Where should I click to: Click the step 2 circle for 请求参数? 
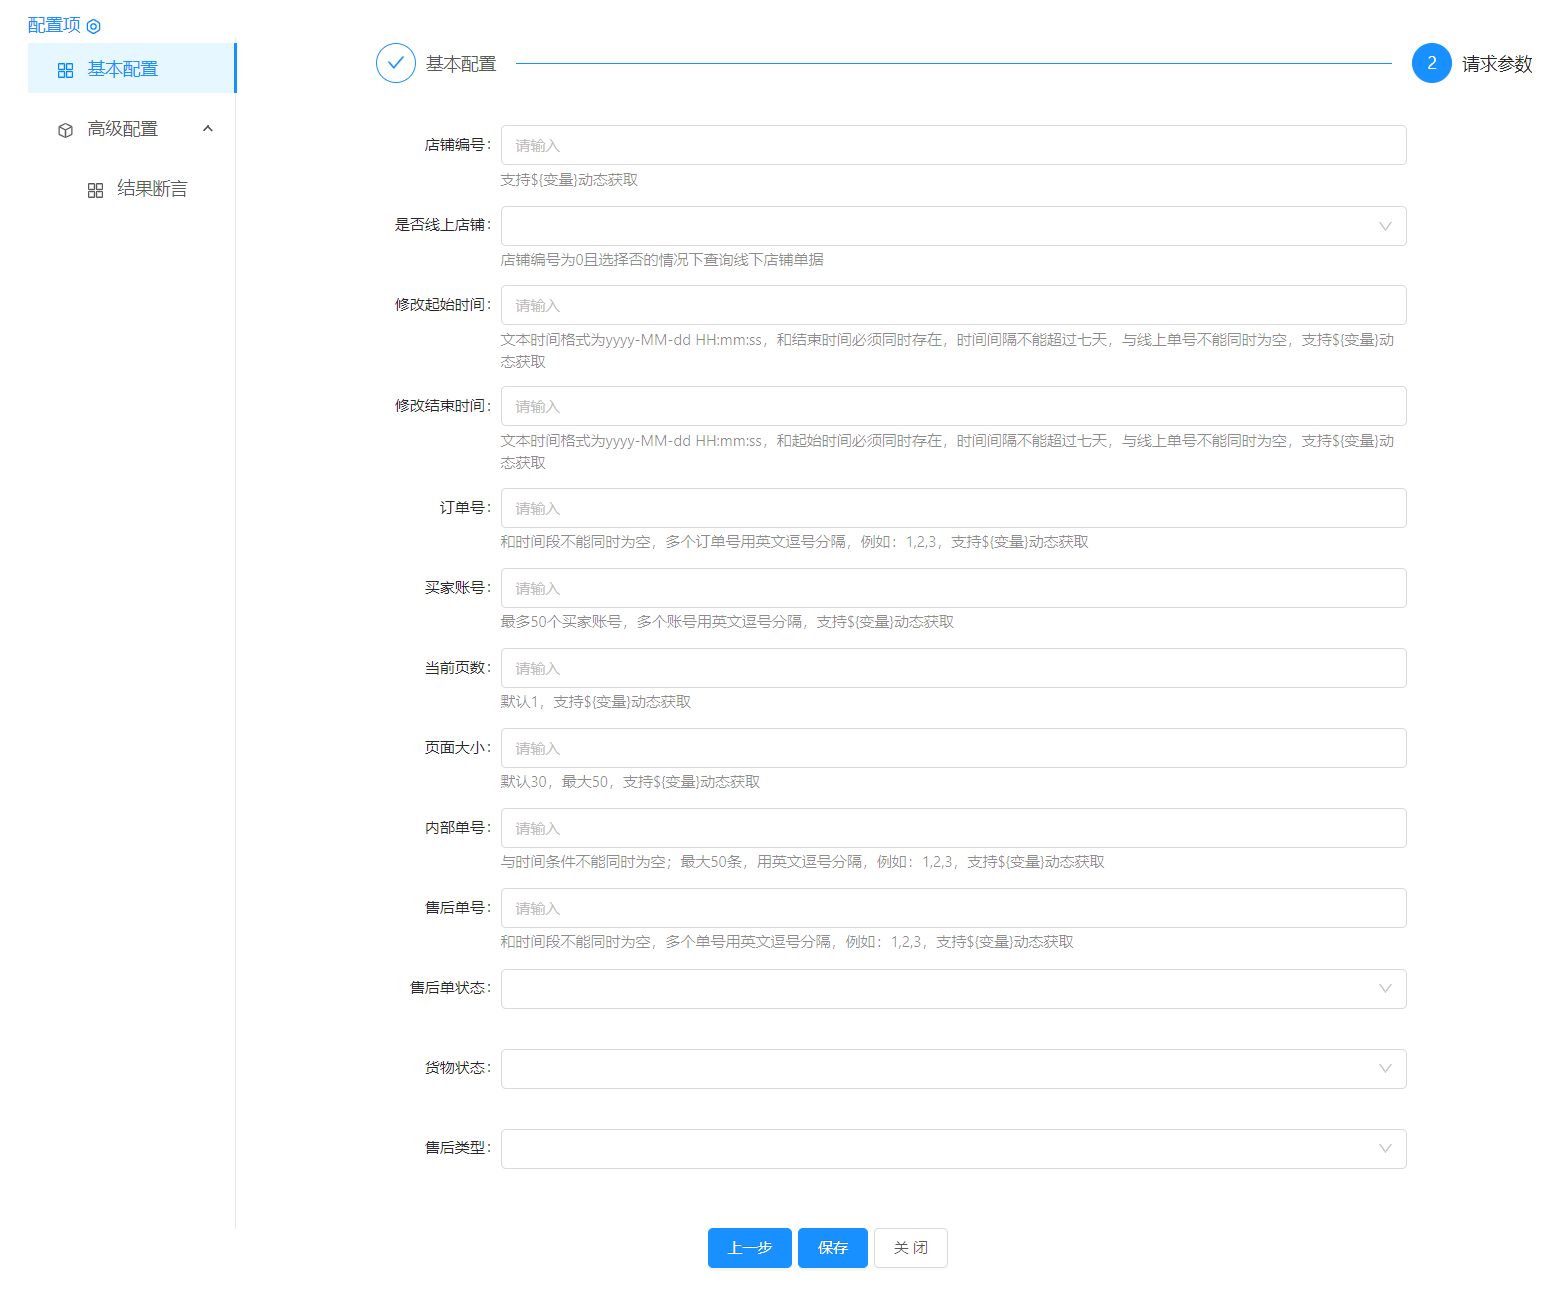click(1431, 63)
